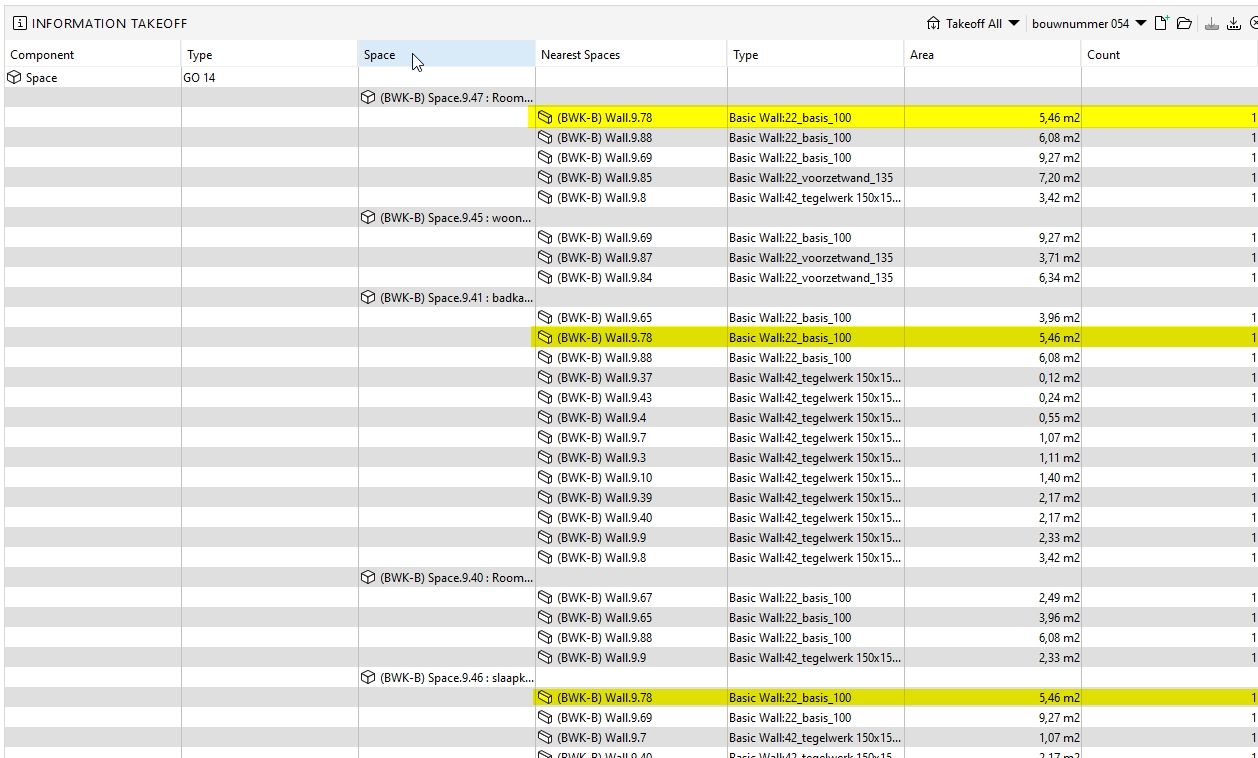Click the wall icon next to Wall.9.10
Screen dimensions: 1258x758
point(545,477)
